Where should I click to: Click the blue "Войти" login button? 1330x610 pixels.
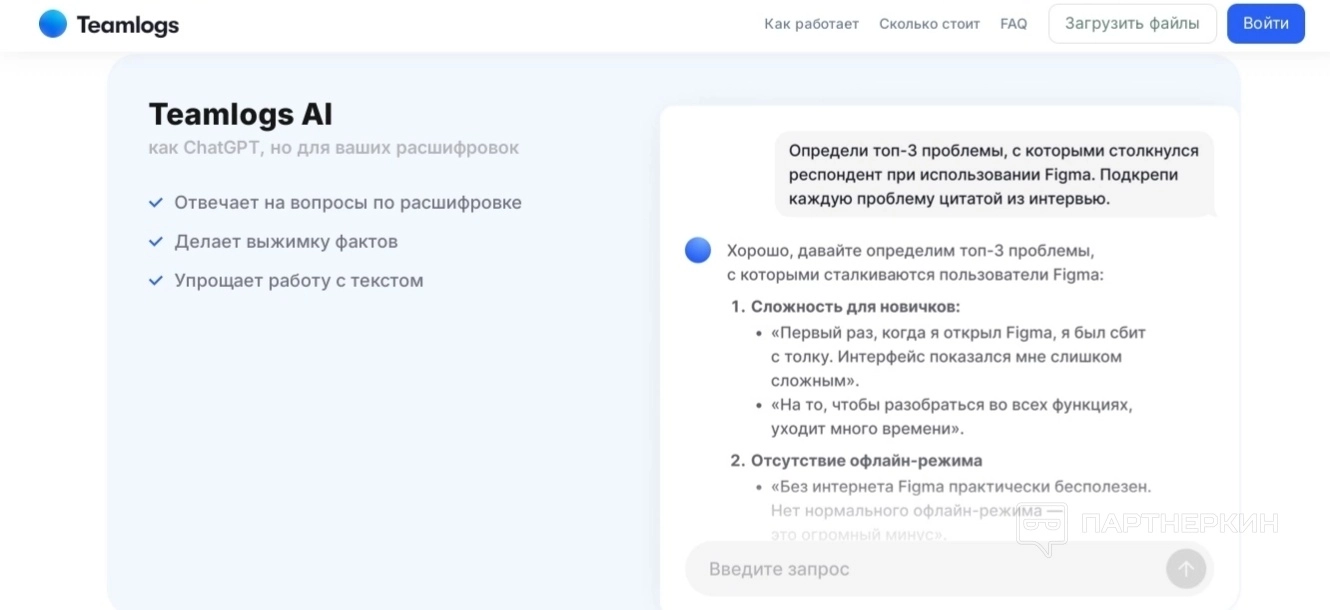point(1266,24)
